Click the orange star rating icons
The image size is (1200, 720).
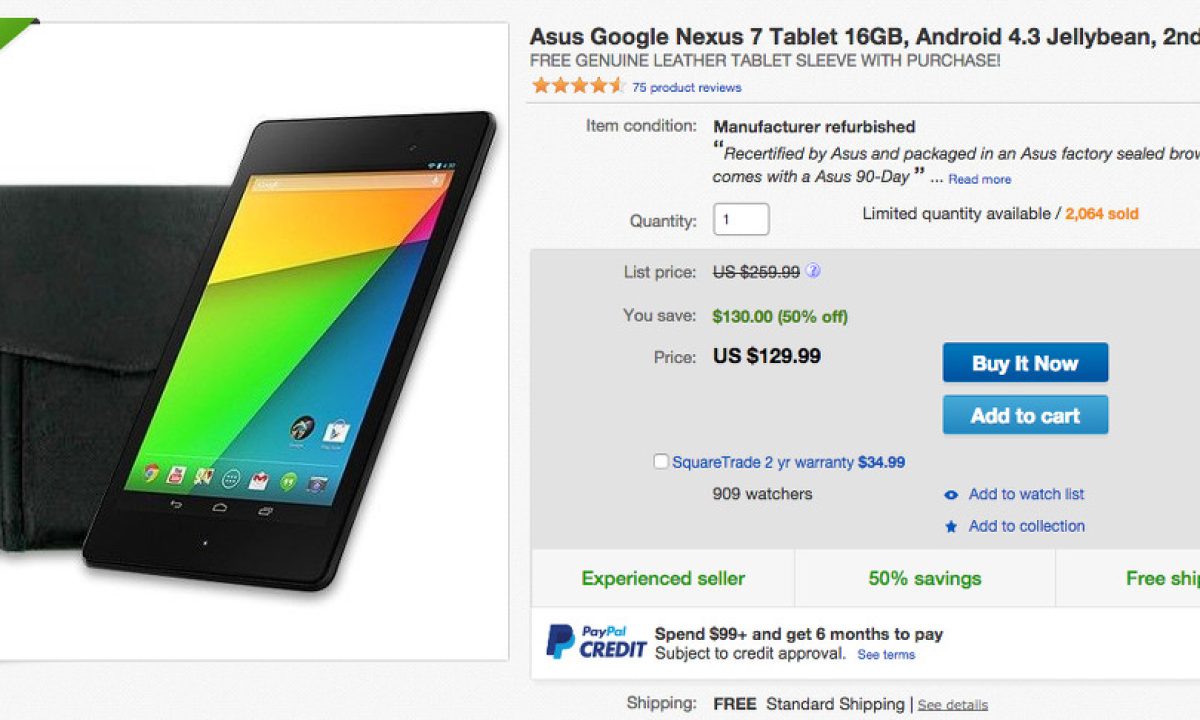click(578, 86)
